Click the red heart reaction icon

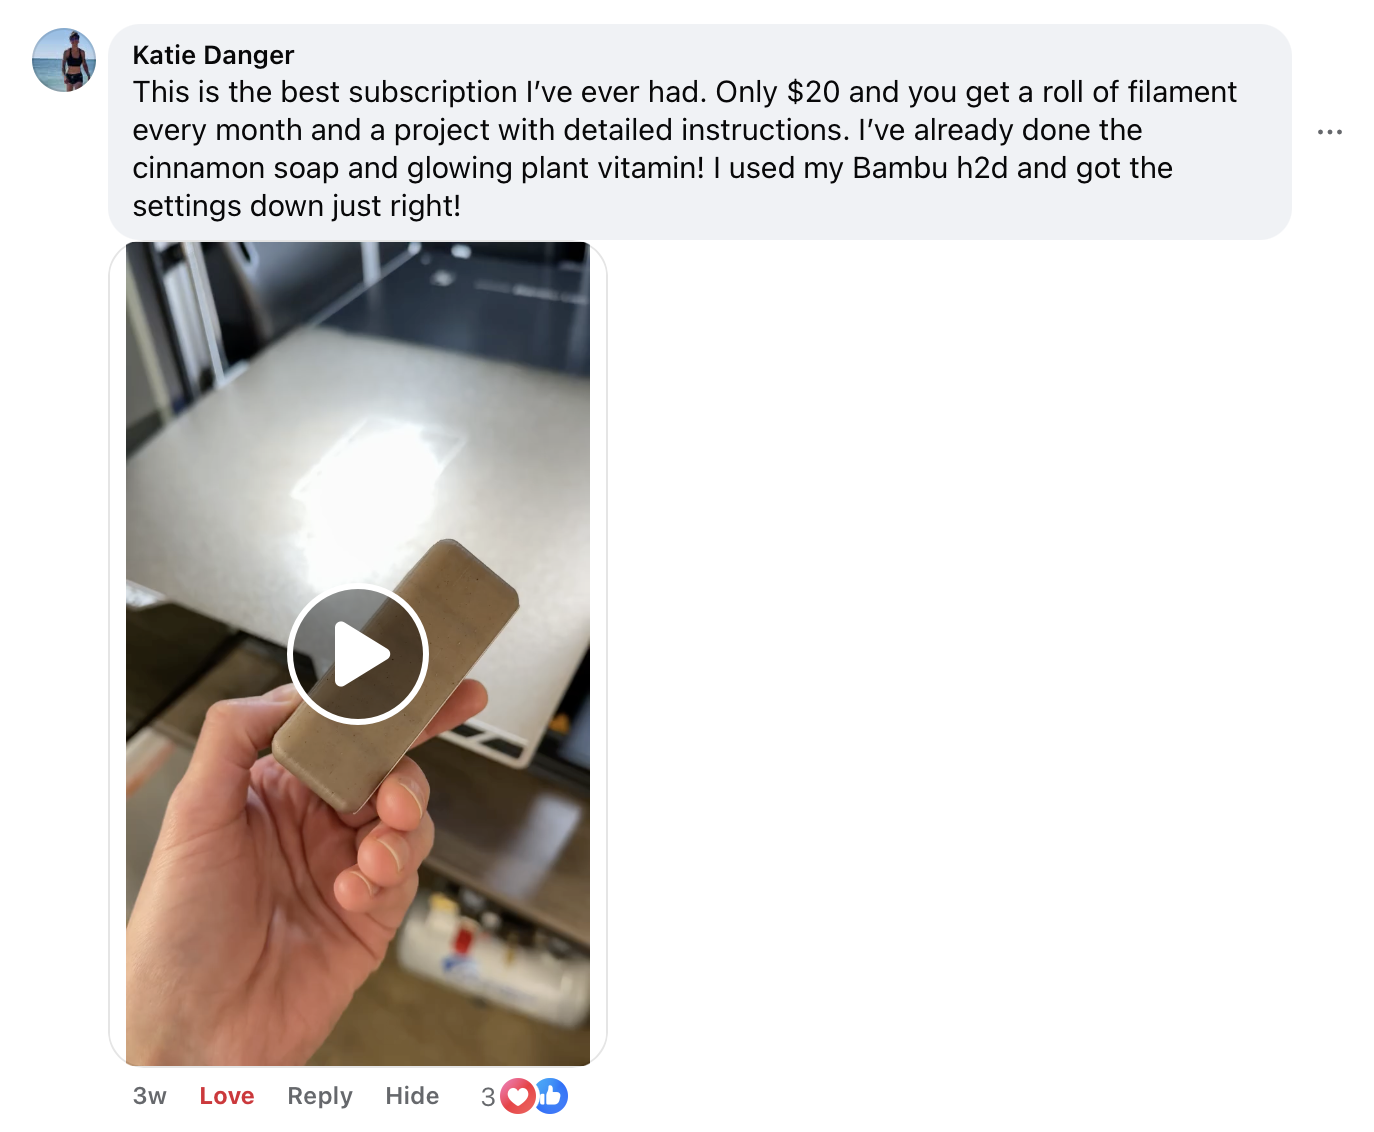[517, 1097]
